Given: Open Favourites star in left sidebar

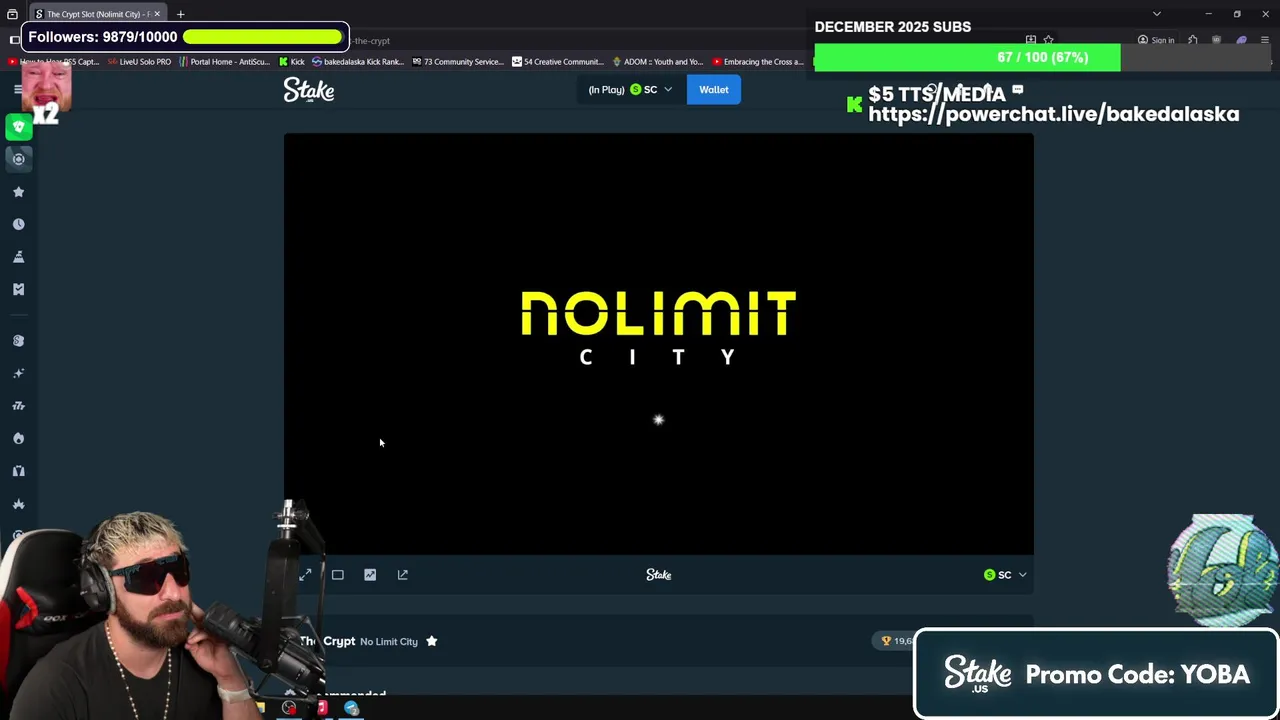Looking at the screenshot, I should [x=18, y=192].
